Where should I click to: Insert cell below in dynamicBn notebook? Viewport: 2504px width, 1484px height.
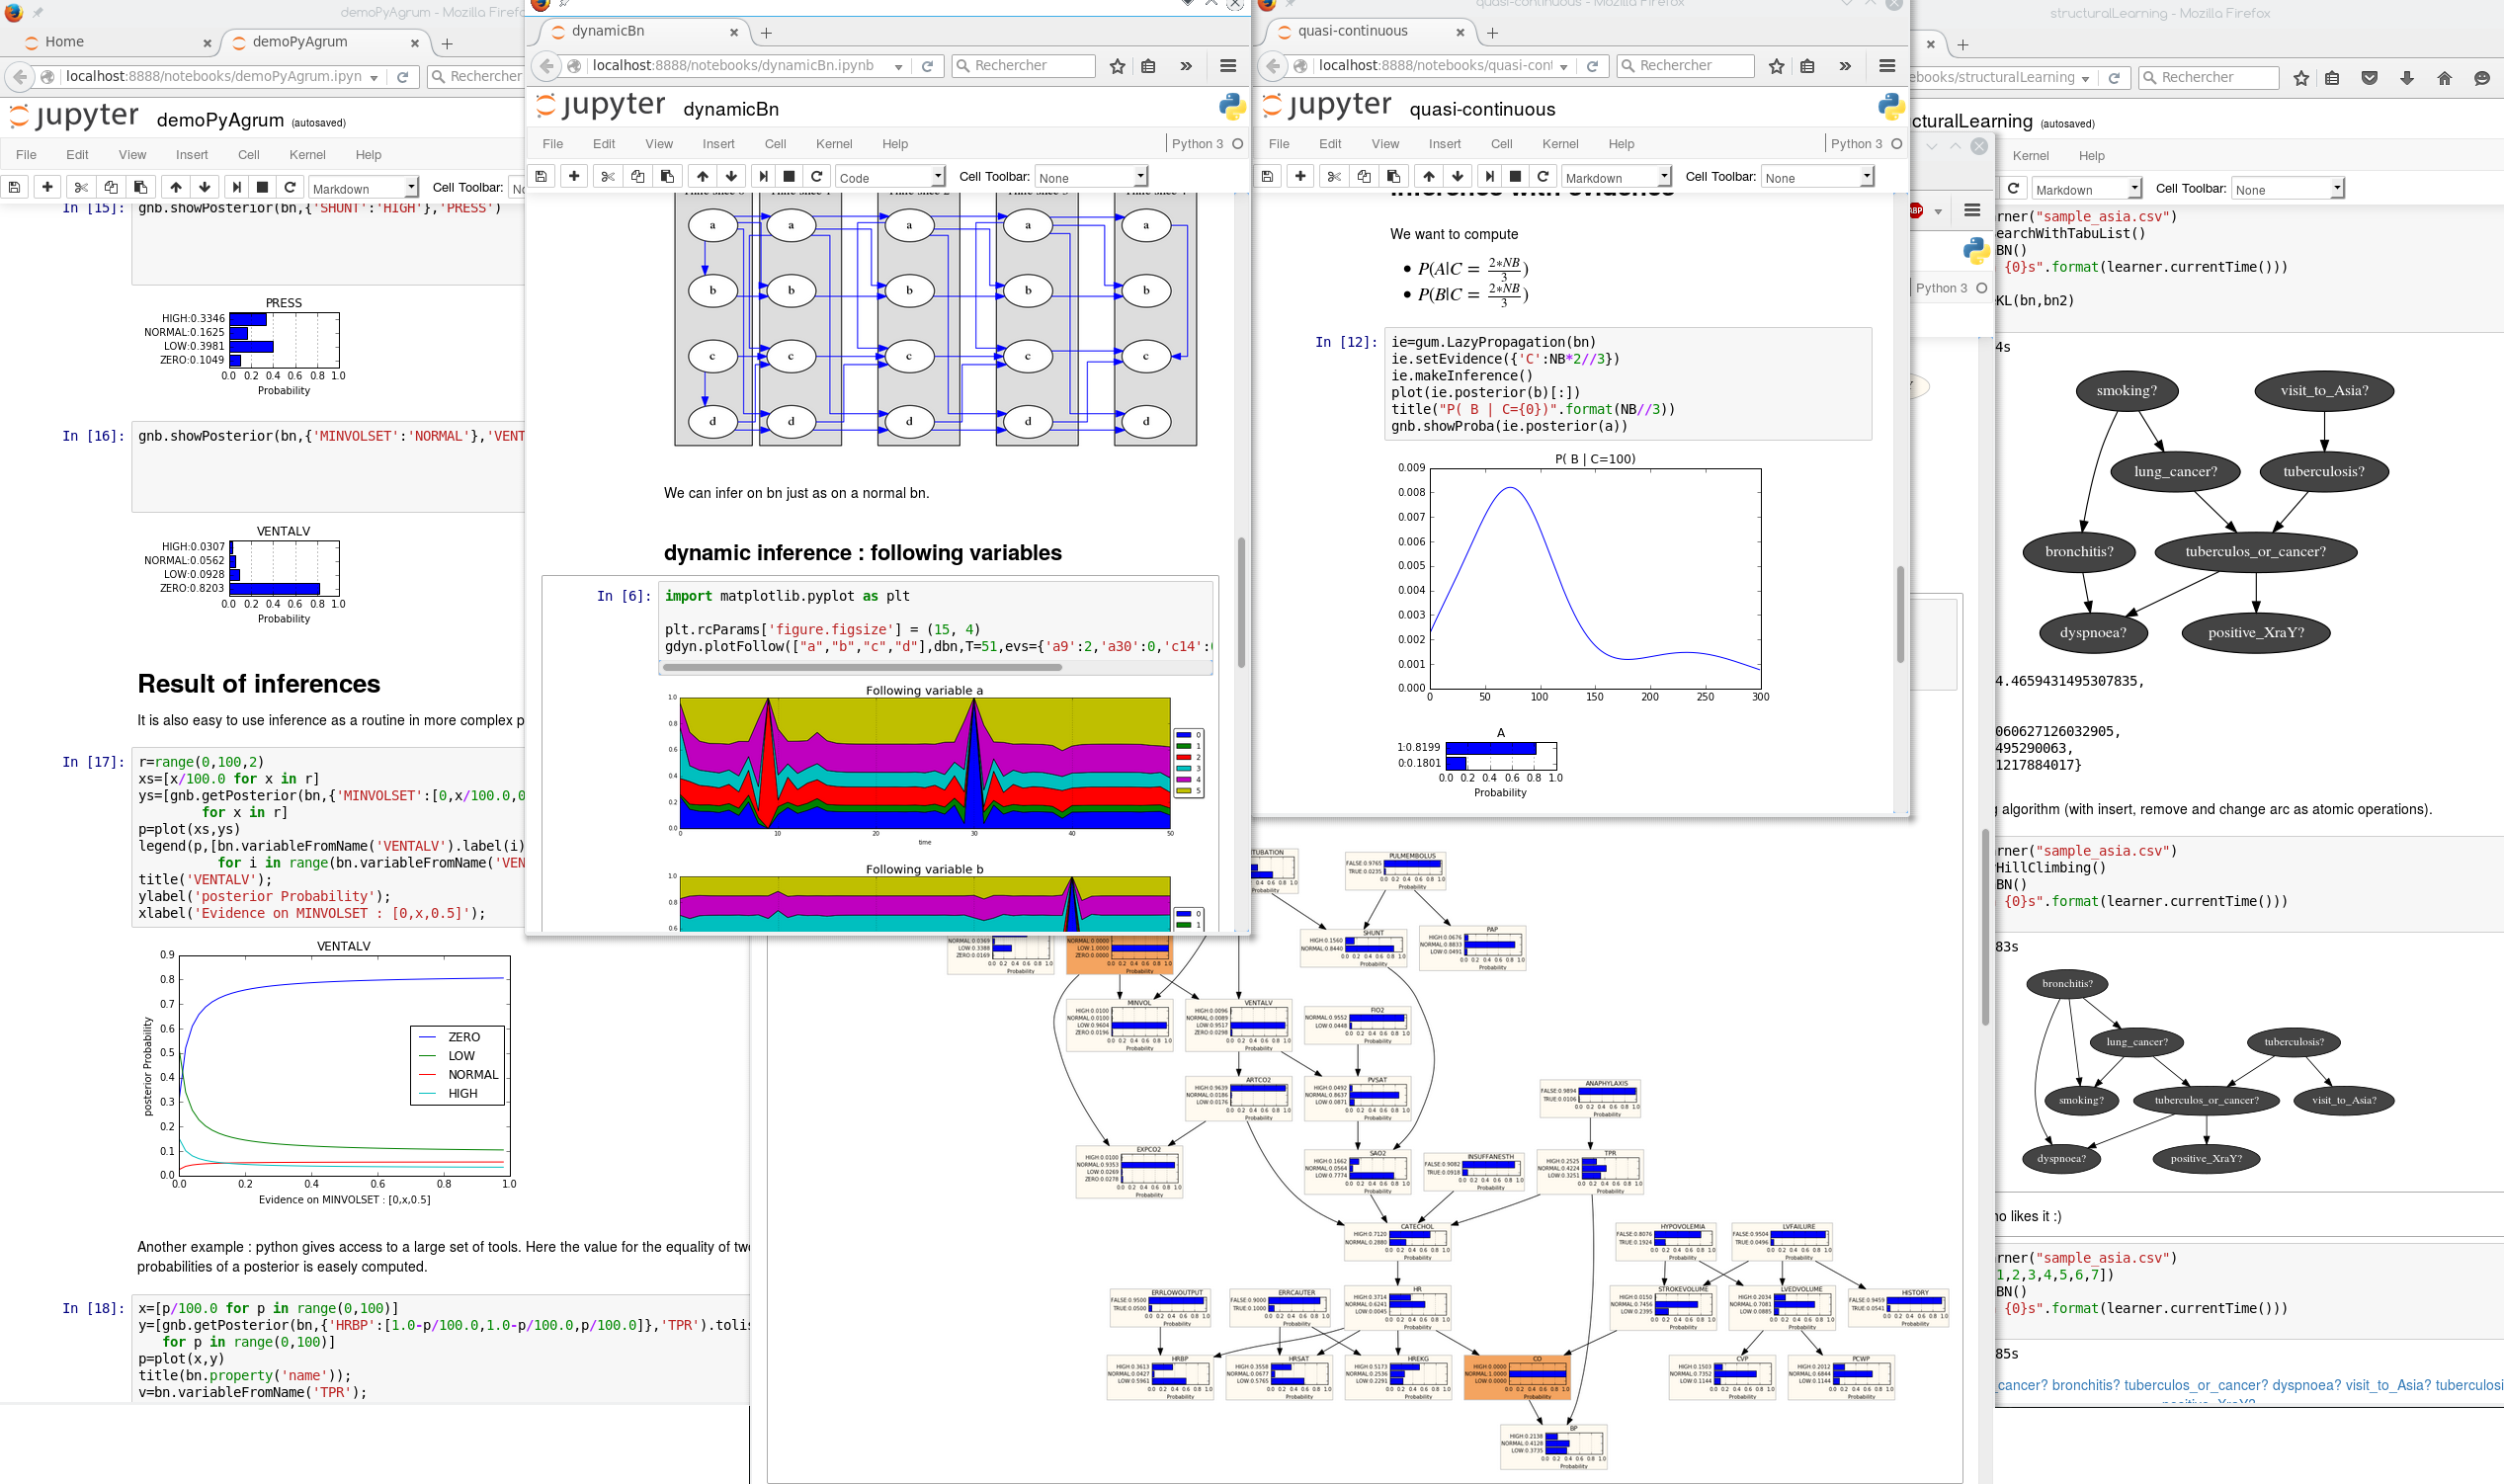point(574,177)
